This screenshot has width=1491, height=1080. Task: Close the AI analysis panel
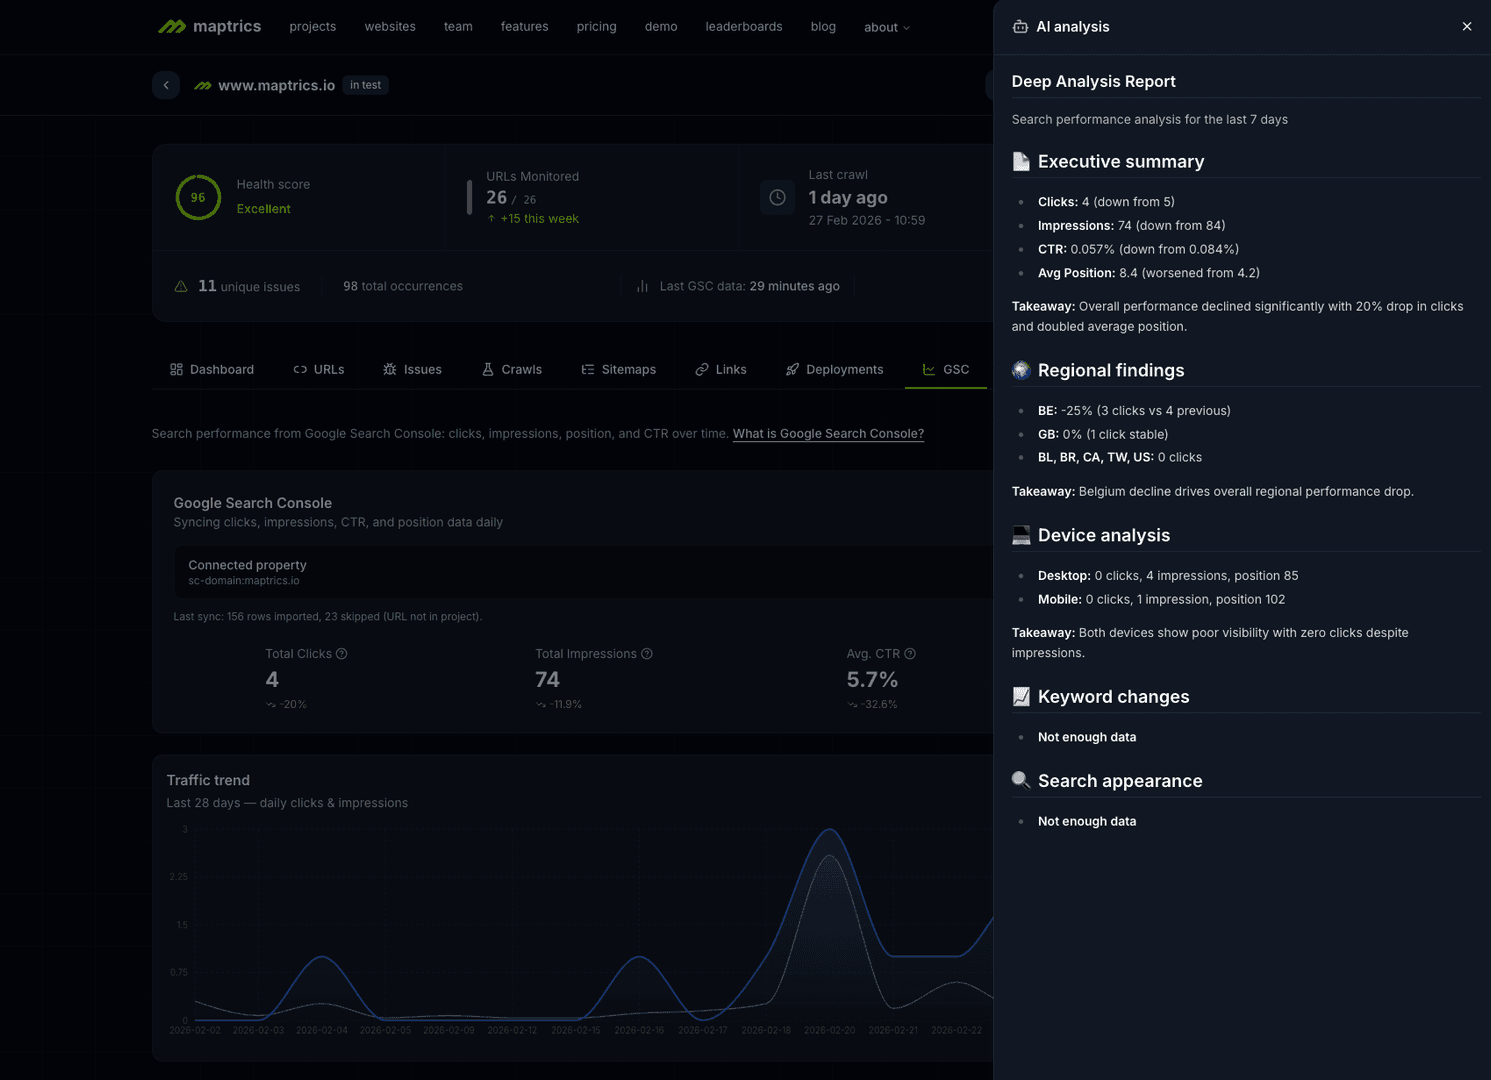(1467, 27)
